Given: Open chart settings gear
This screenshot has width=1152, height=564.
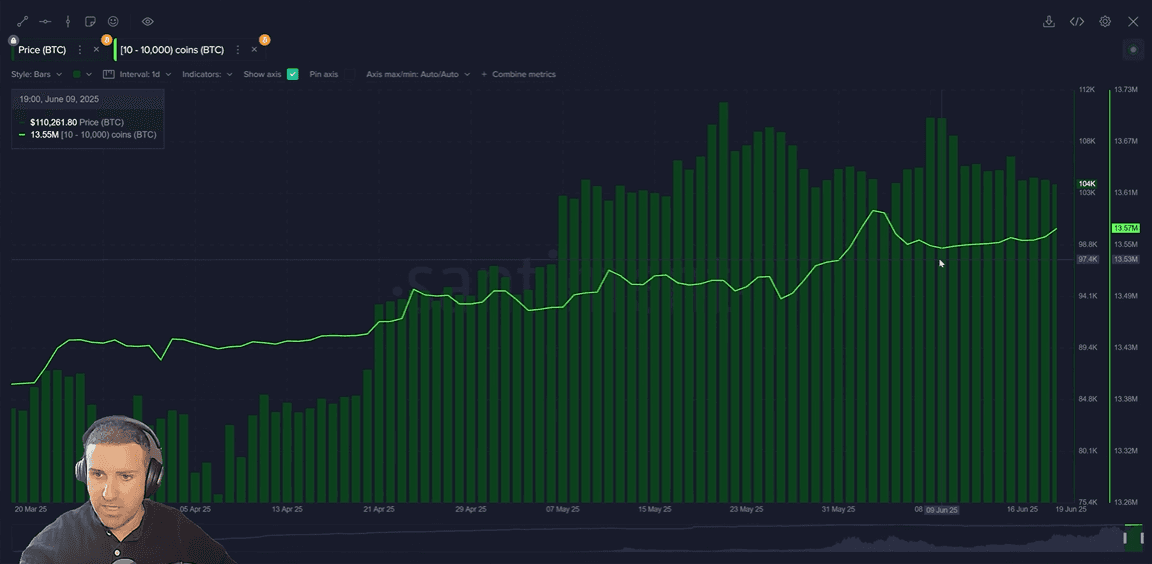Looking at the screenshot, I should click(x=1105, y=21).
